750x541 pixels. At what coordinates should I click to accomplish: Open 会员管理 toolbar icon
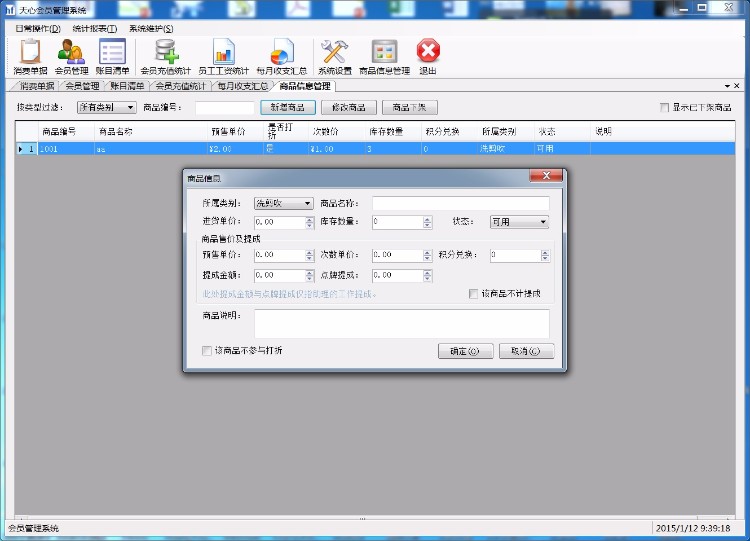pyautogui.click(x=71, y=56)
